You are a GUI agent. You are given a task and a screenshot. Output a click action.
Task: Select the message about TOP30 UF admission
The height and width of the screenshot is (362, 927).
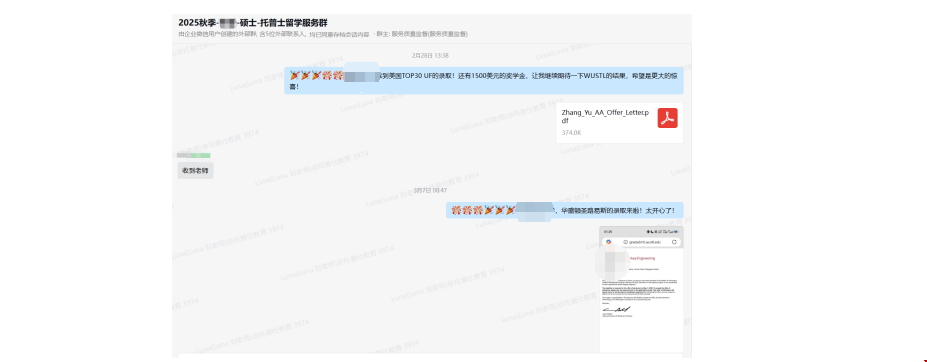click(x=484, y=80)
